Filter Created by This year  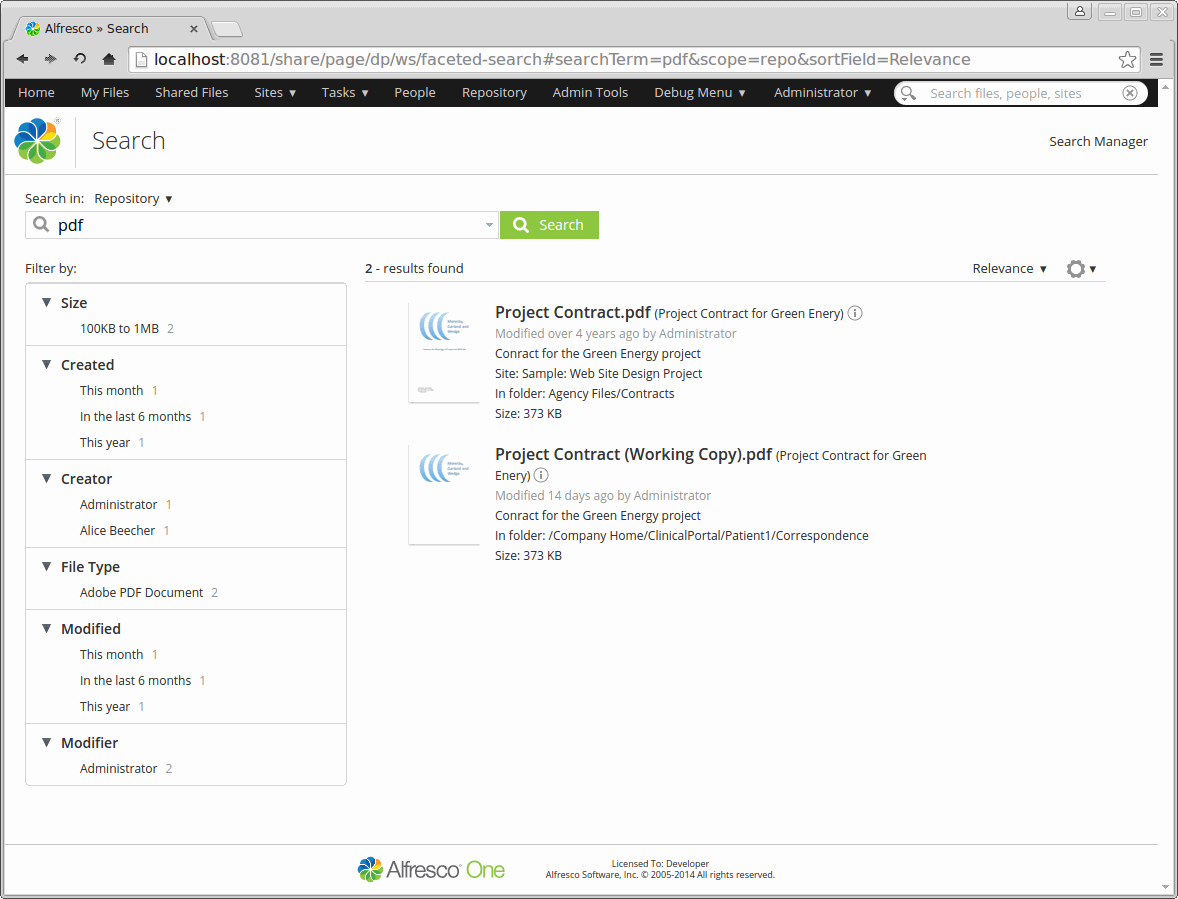pos(104,442)
